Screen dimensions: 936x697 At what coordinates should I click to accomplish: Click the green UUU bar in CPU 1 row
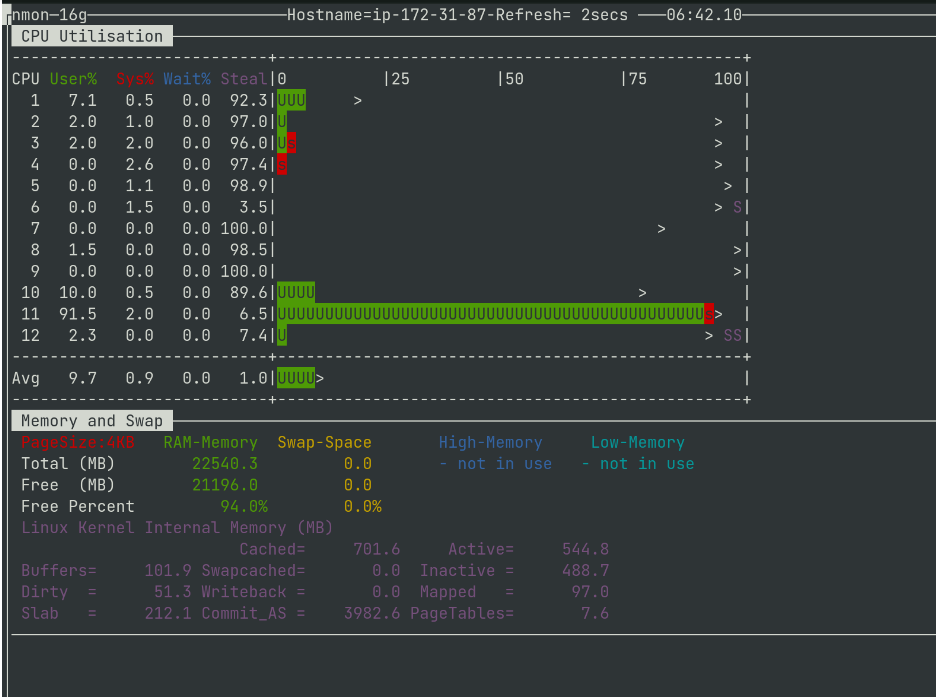tap(291, 100)
